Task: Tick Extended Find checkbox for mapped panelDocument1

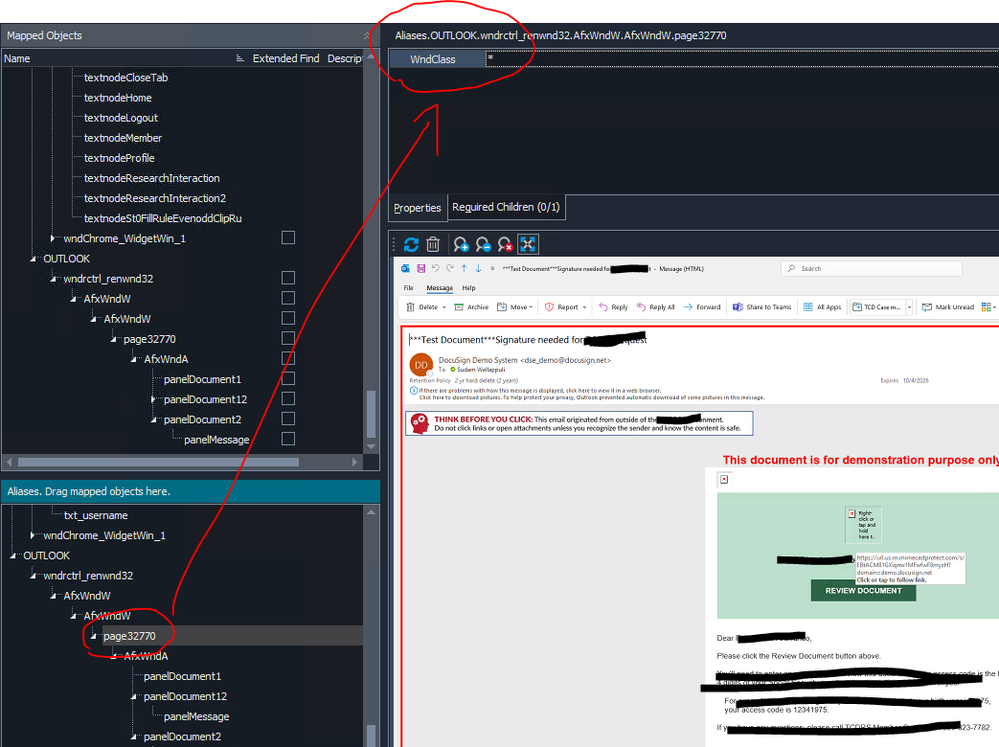Action: [x=288, y=379]
